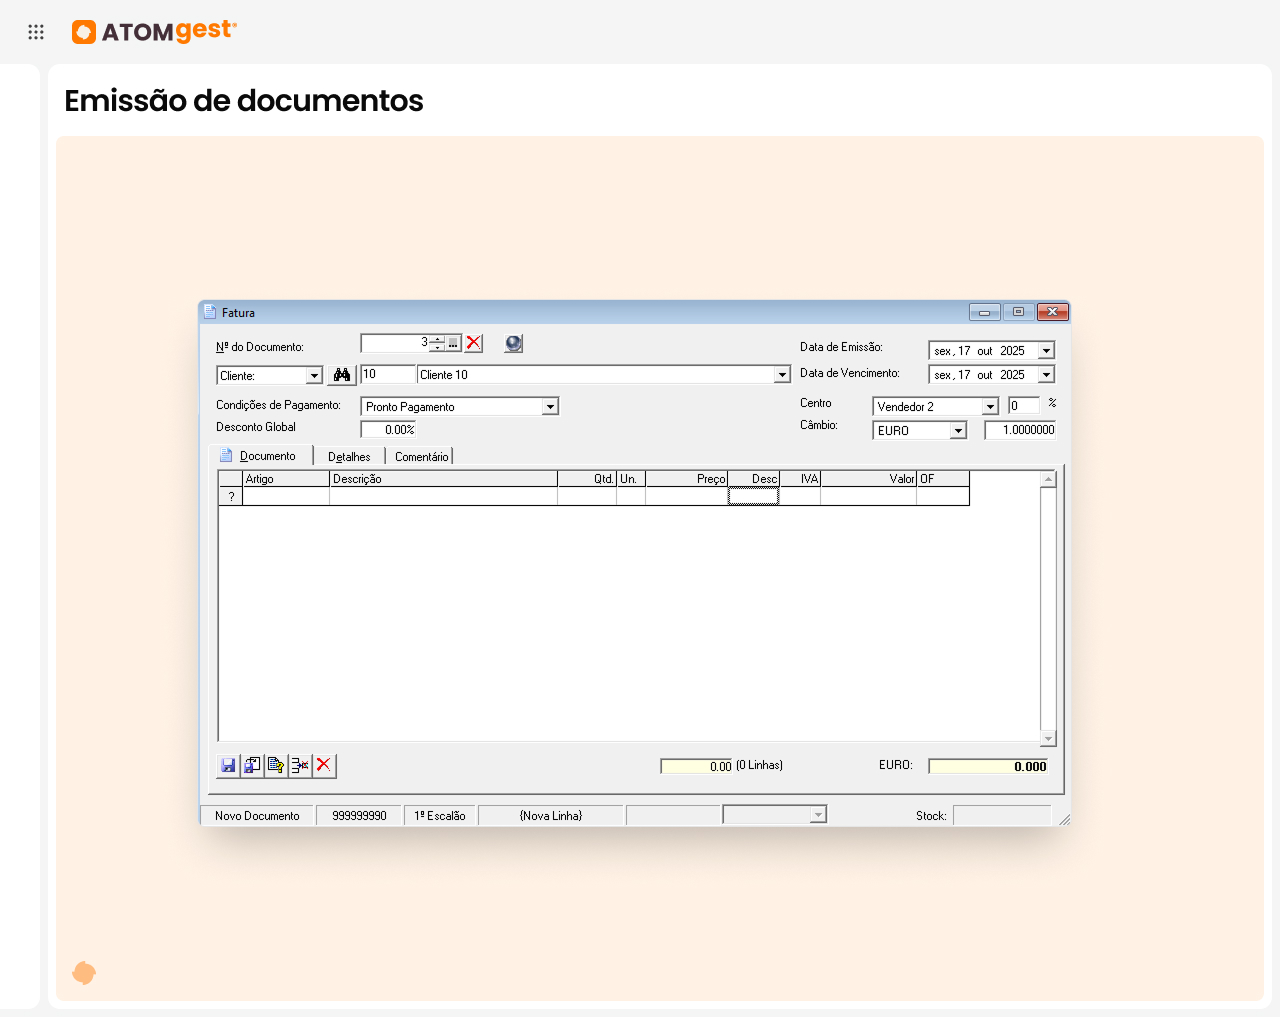Click the binoculars client search icon
1280x1017 pixels.
click(x=342, y=375)
